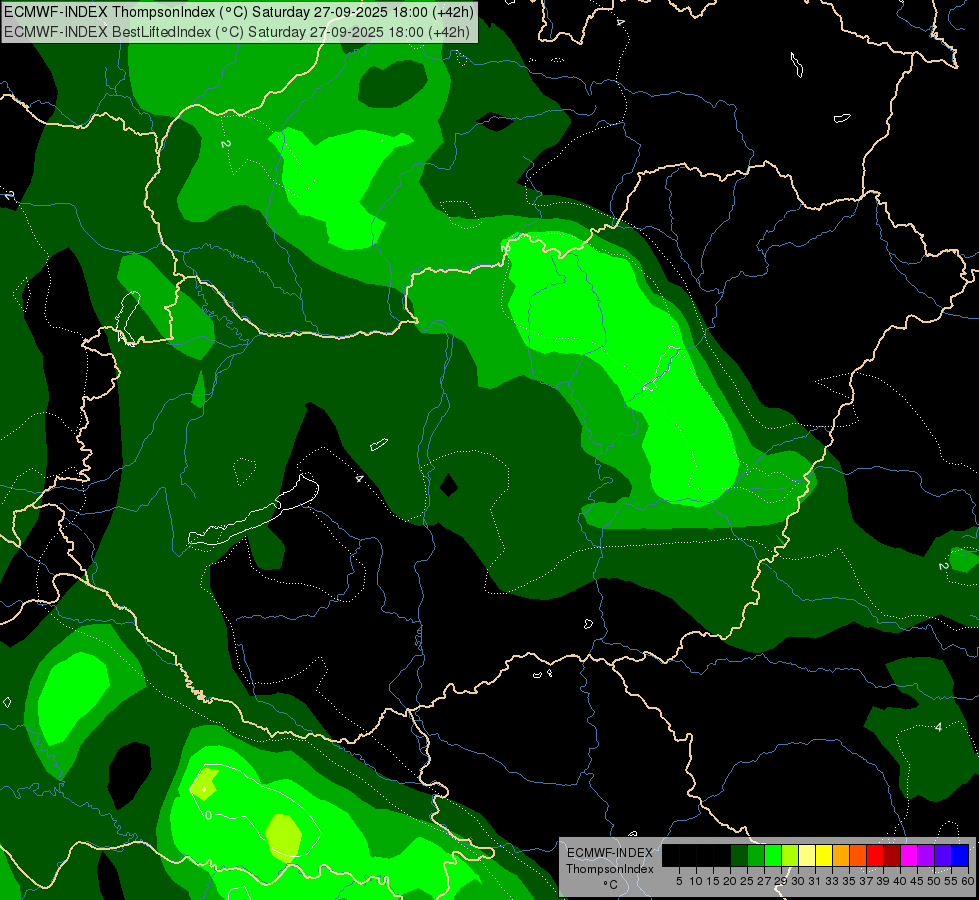Viewport: 979px width, 900px height.
Task: Click the legend scale value 60
Action: [968, 881]
